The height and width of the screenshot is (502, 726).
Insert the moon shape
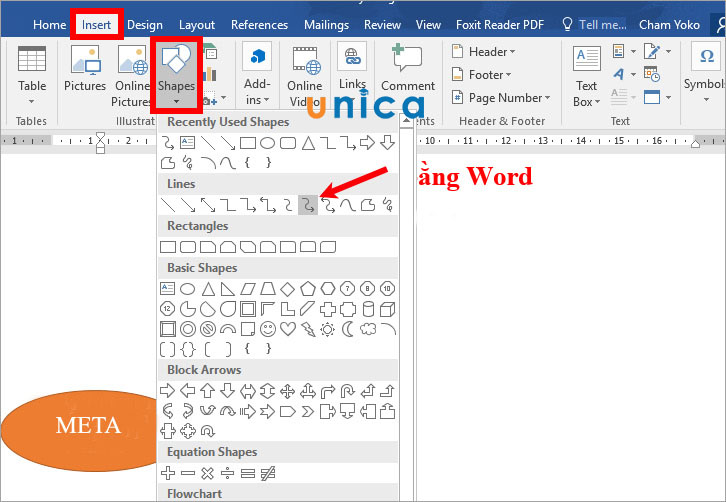click(348, 329)
